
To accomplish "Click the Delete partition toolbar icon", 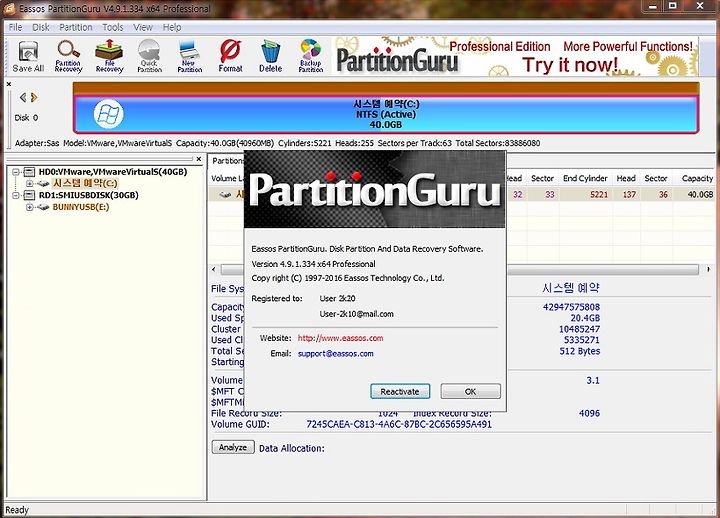I will click(x=270, y=56).
